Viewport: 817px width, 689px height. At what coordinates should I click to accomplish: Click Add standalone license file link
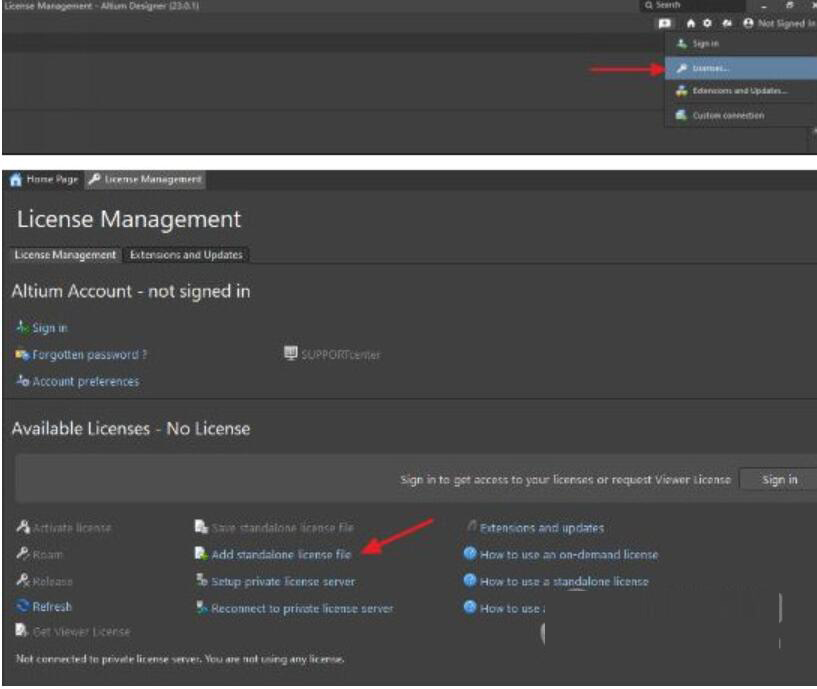point(281,555)
